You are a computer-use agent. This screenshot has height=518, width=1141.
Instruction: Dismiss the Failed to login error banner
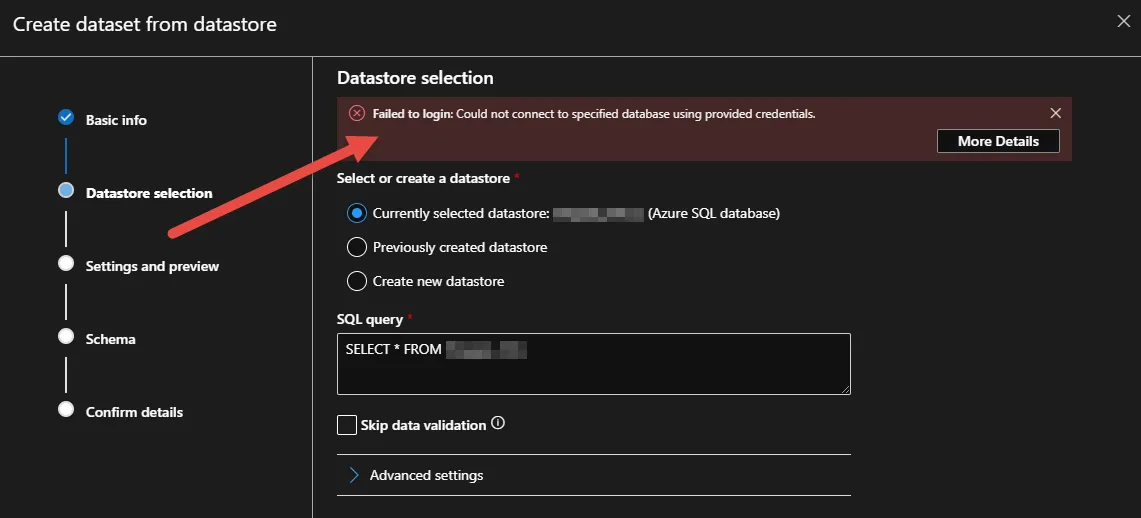coord(1055,113)
